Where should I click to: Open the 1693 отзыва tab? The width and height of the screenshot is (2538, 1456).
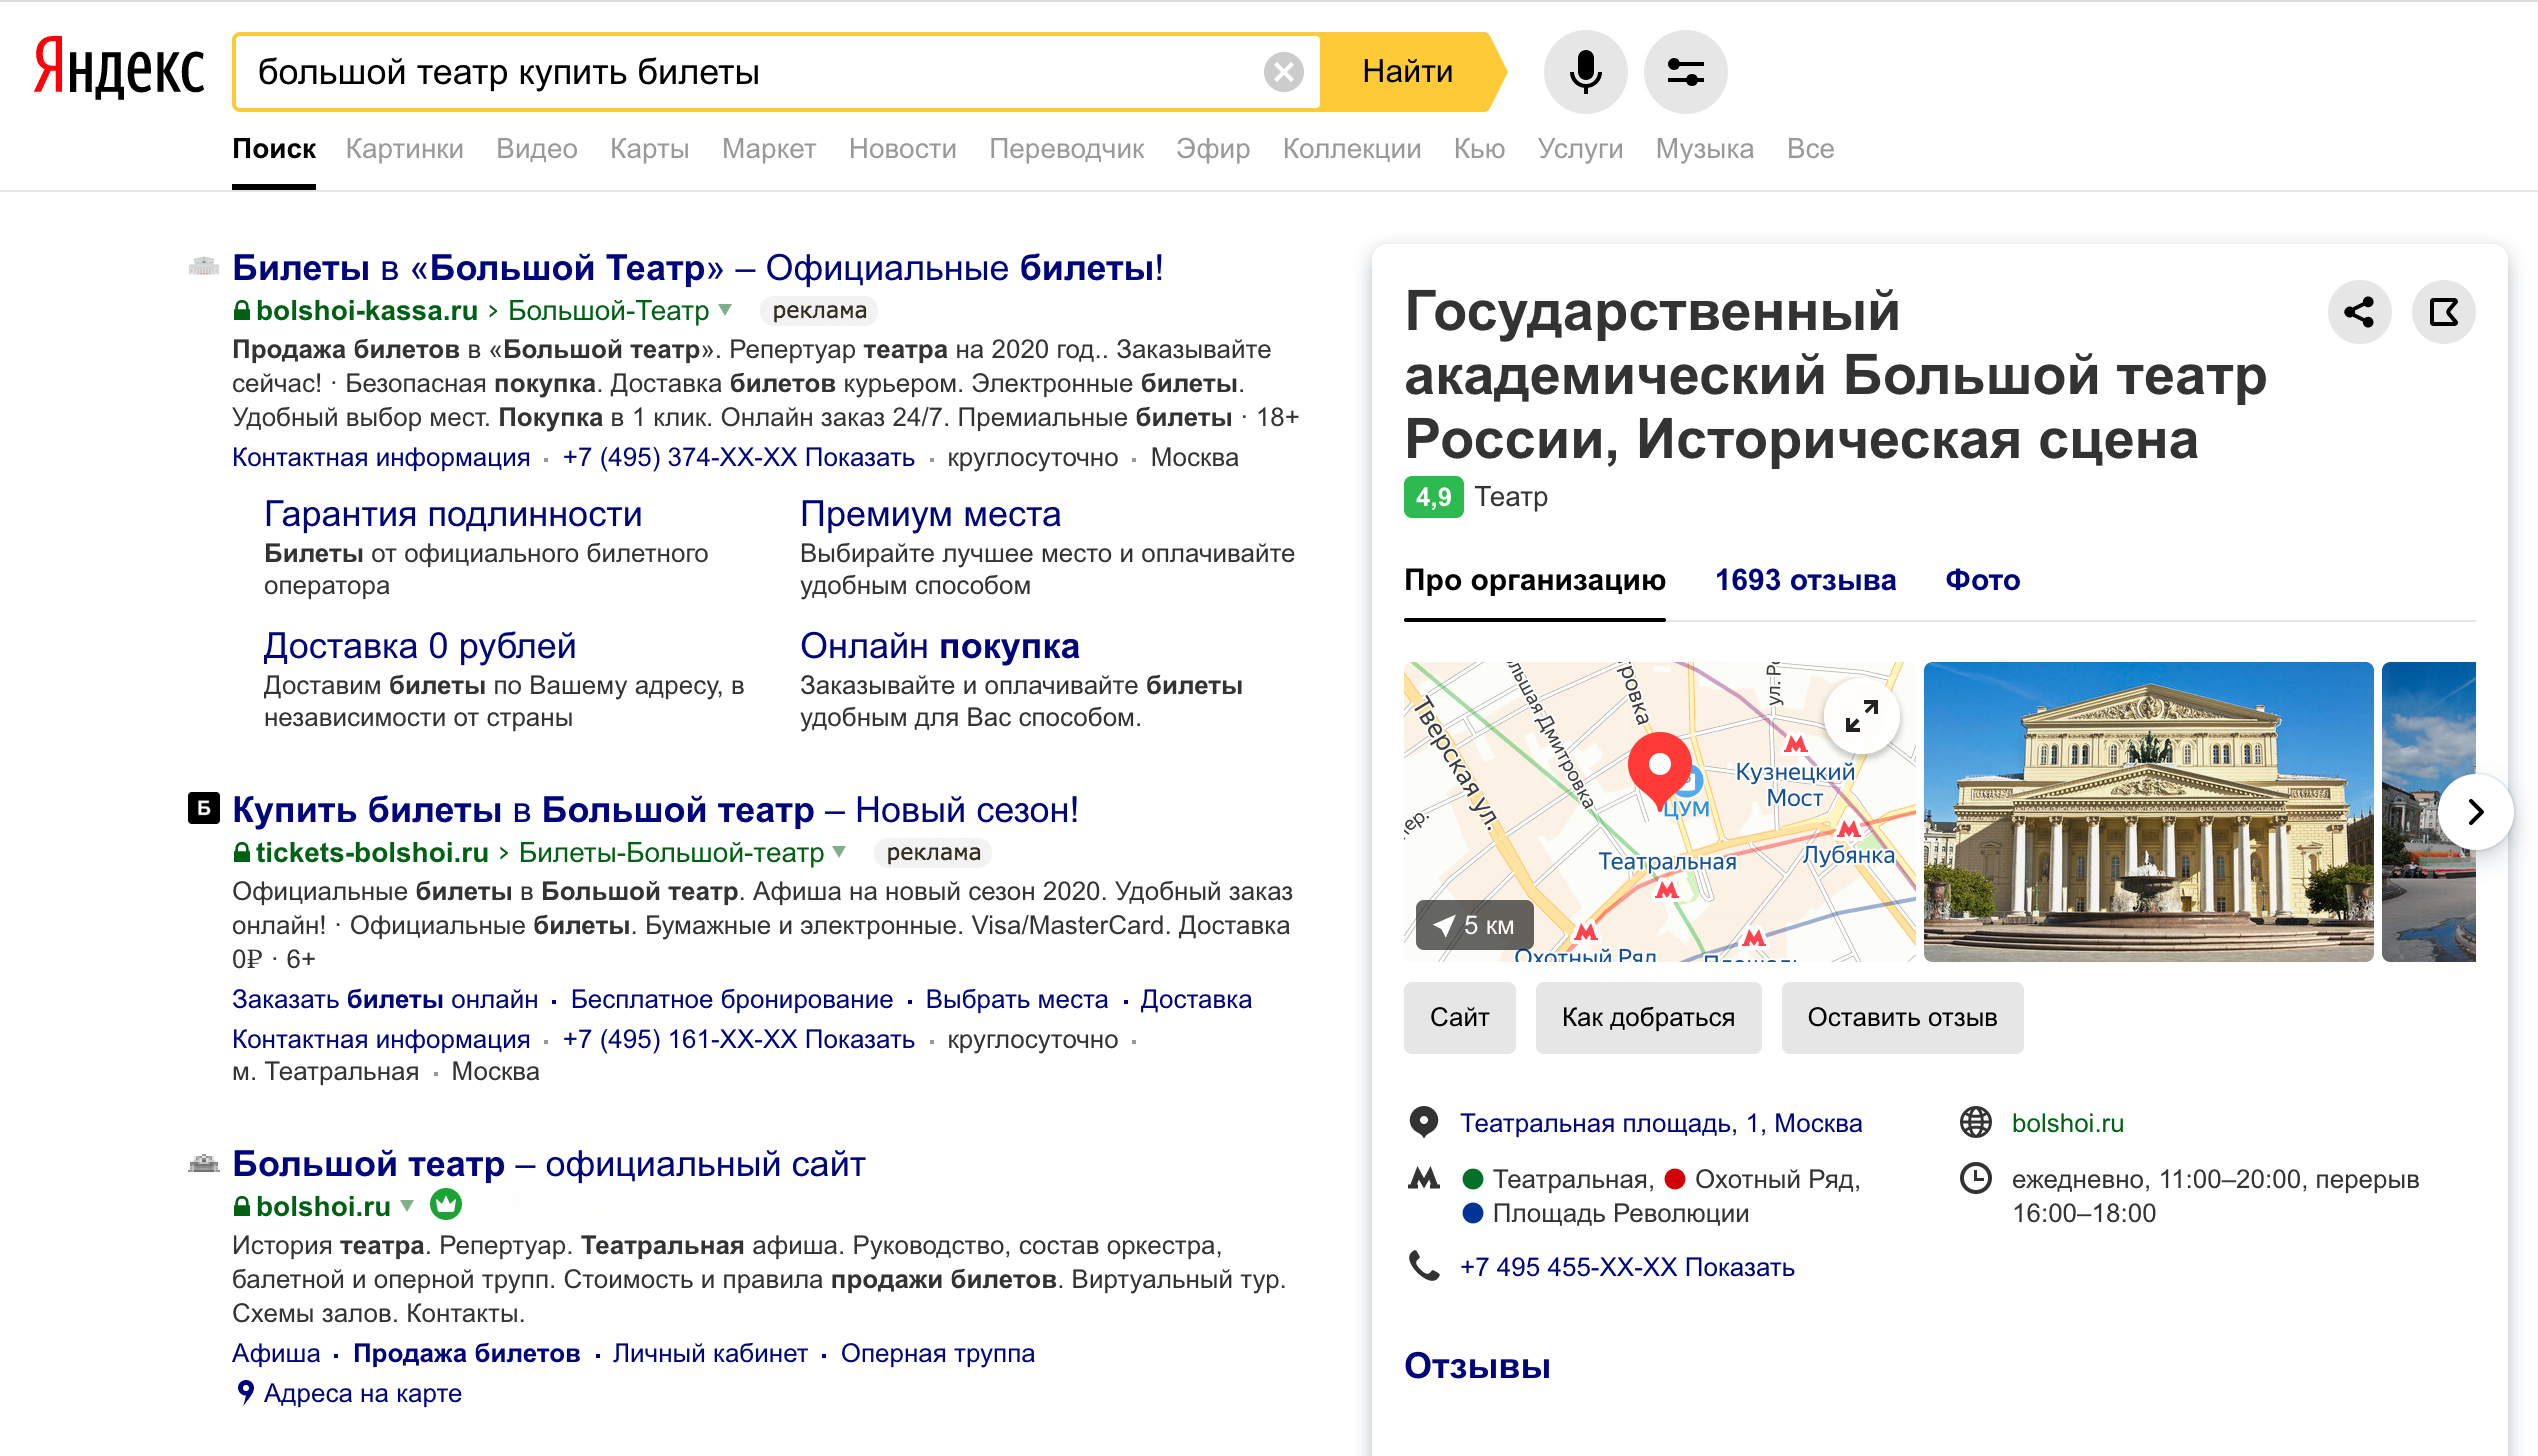(1805, 580)
